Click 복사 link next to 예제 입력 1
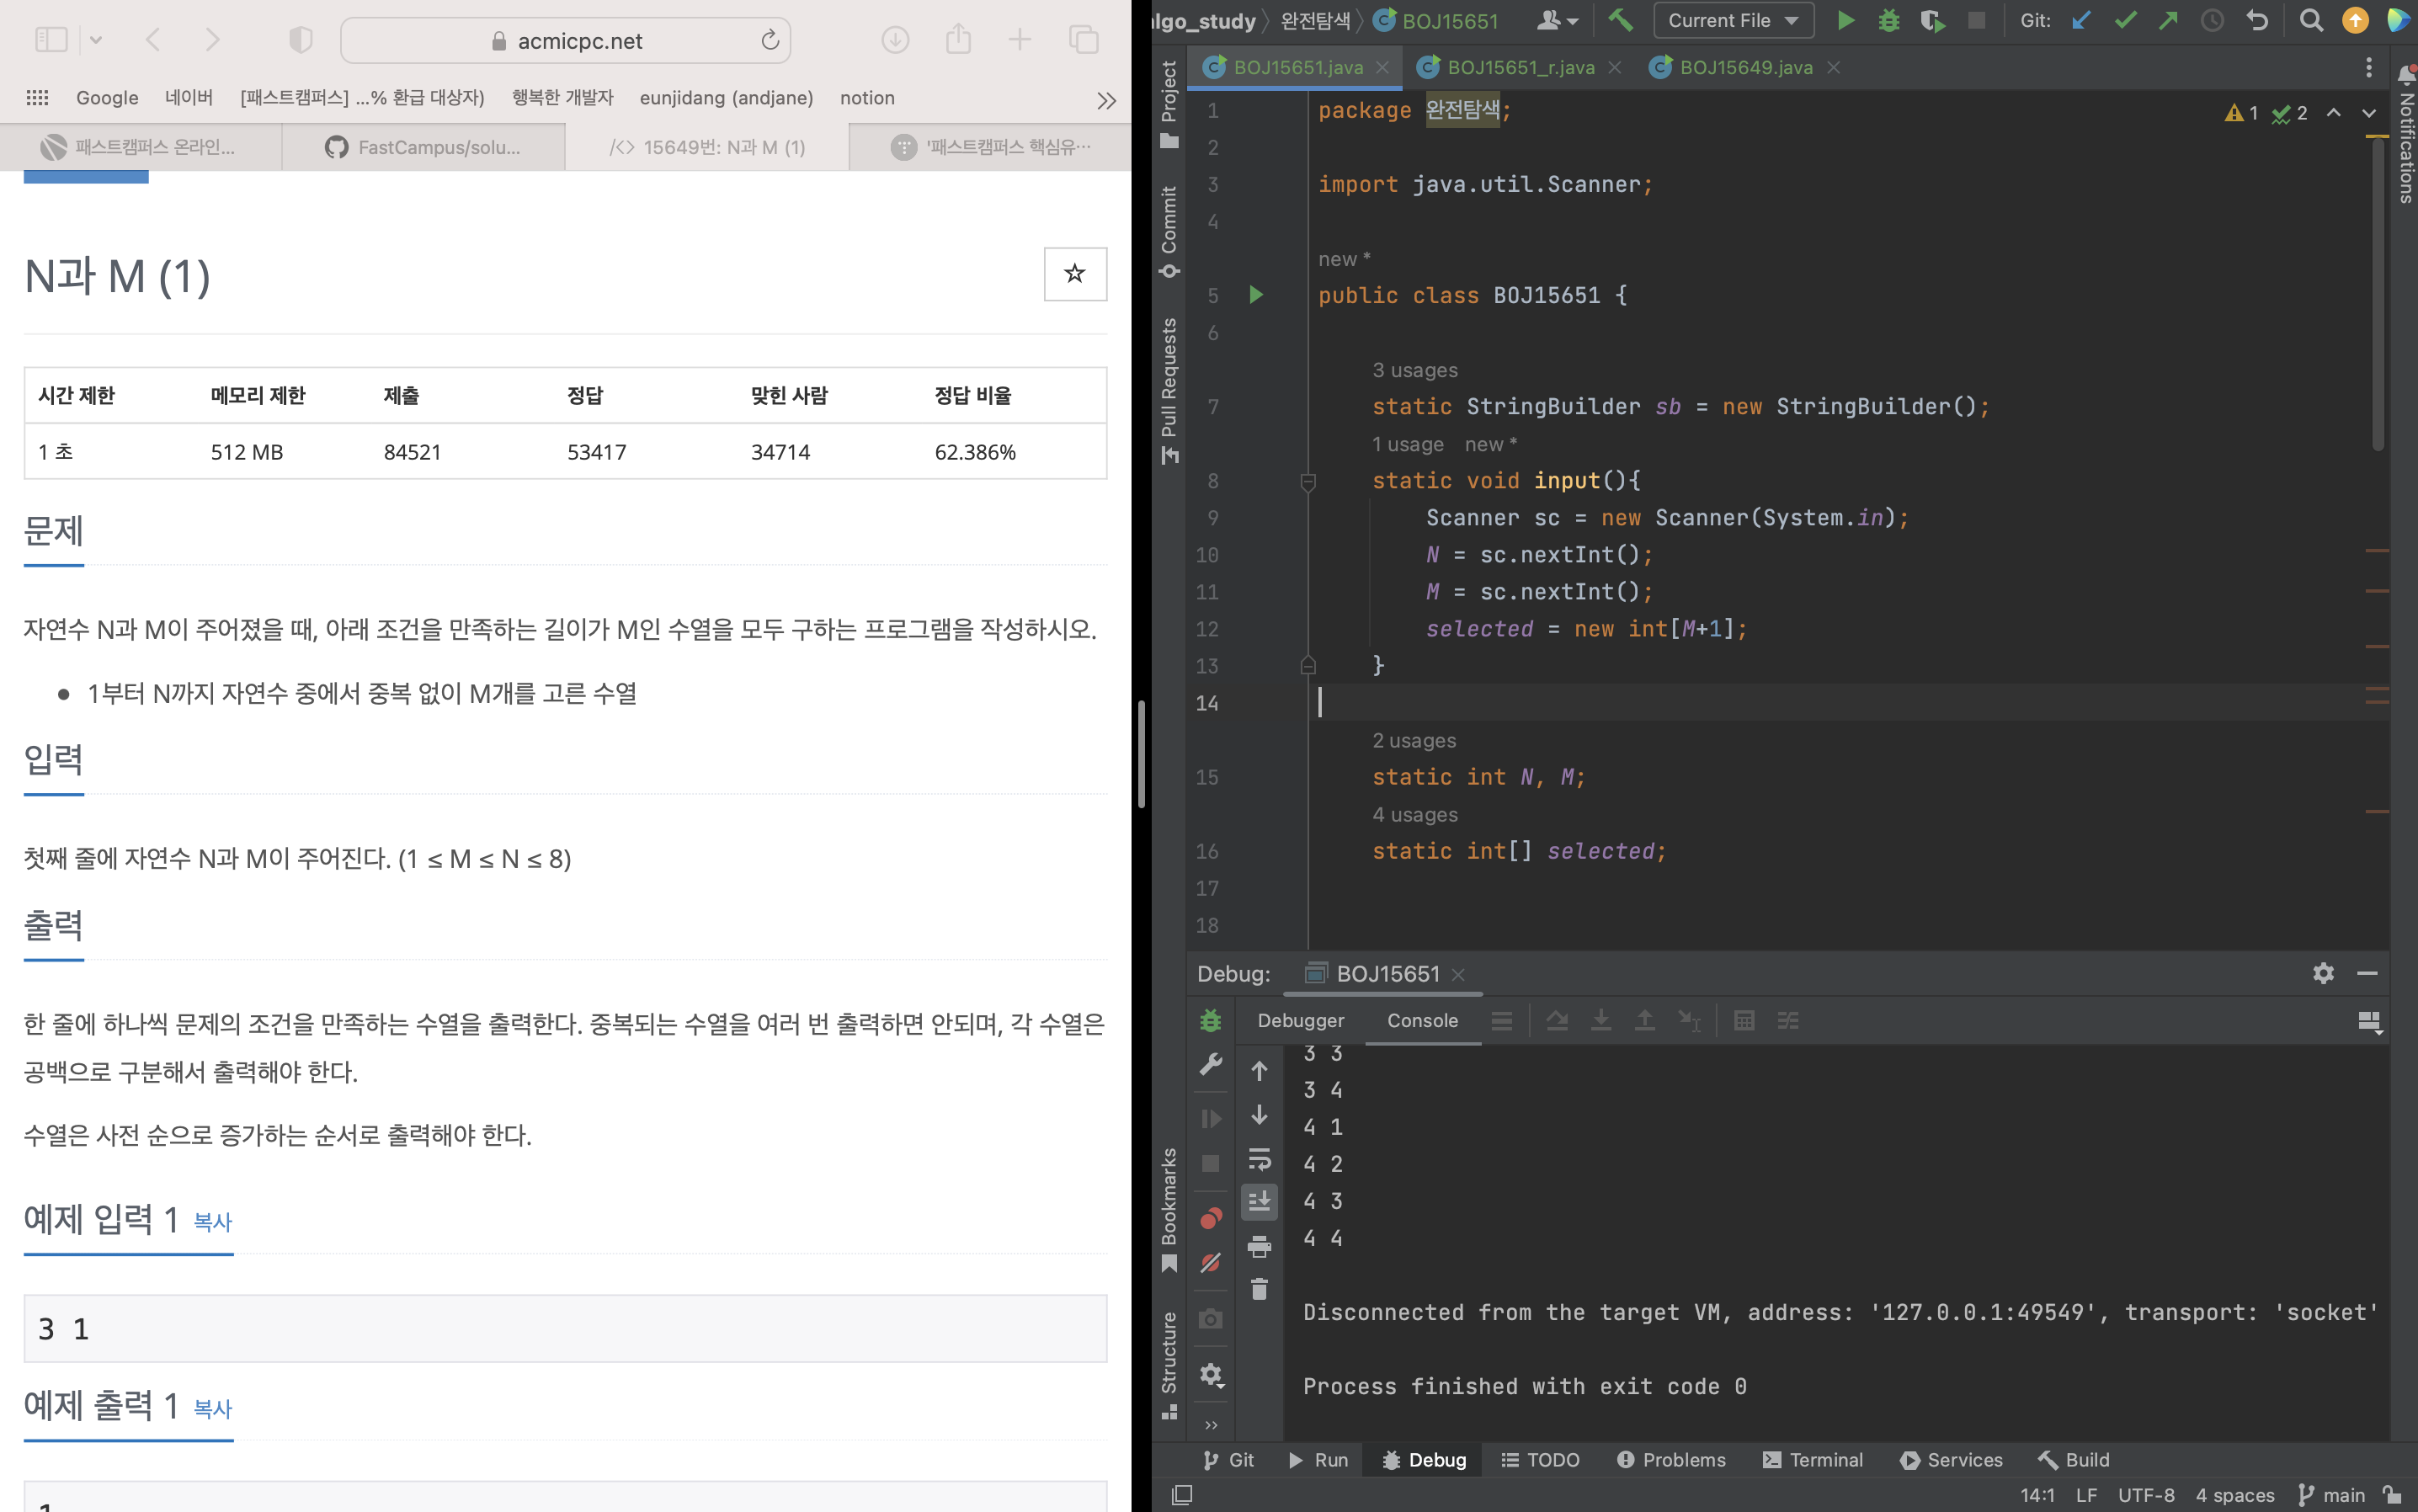The height and width of the screenshot is (1512, 2418). click(212, 1221)
